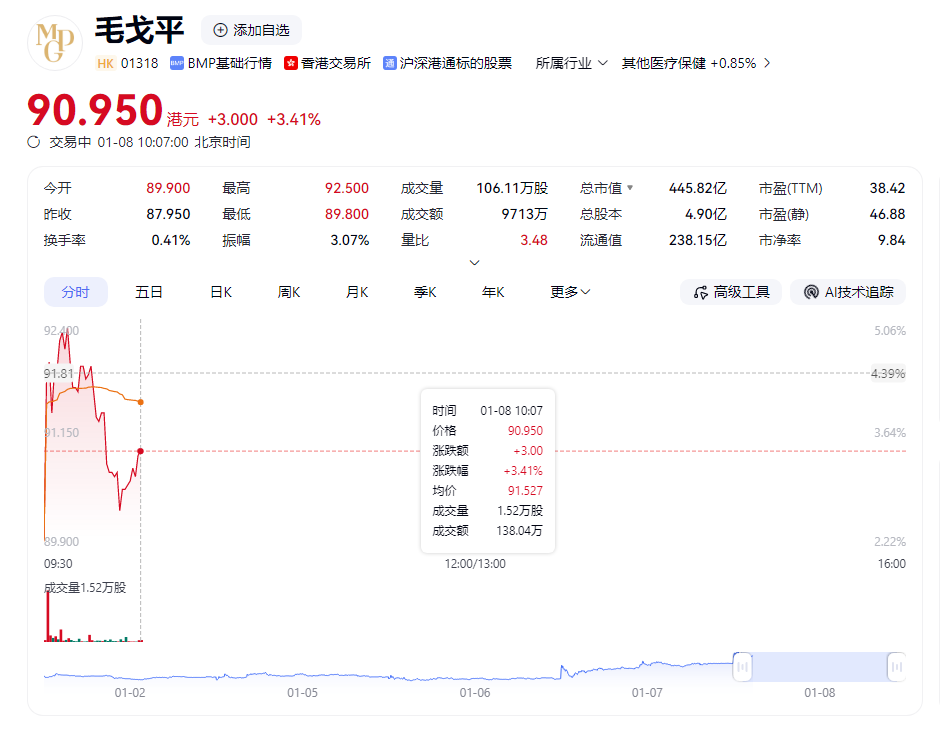Toggle the 总市值 sort triangle
This screenshot has height=730, width=940.
click(x=630, y=188)
